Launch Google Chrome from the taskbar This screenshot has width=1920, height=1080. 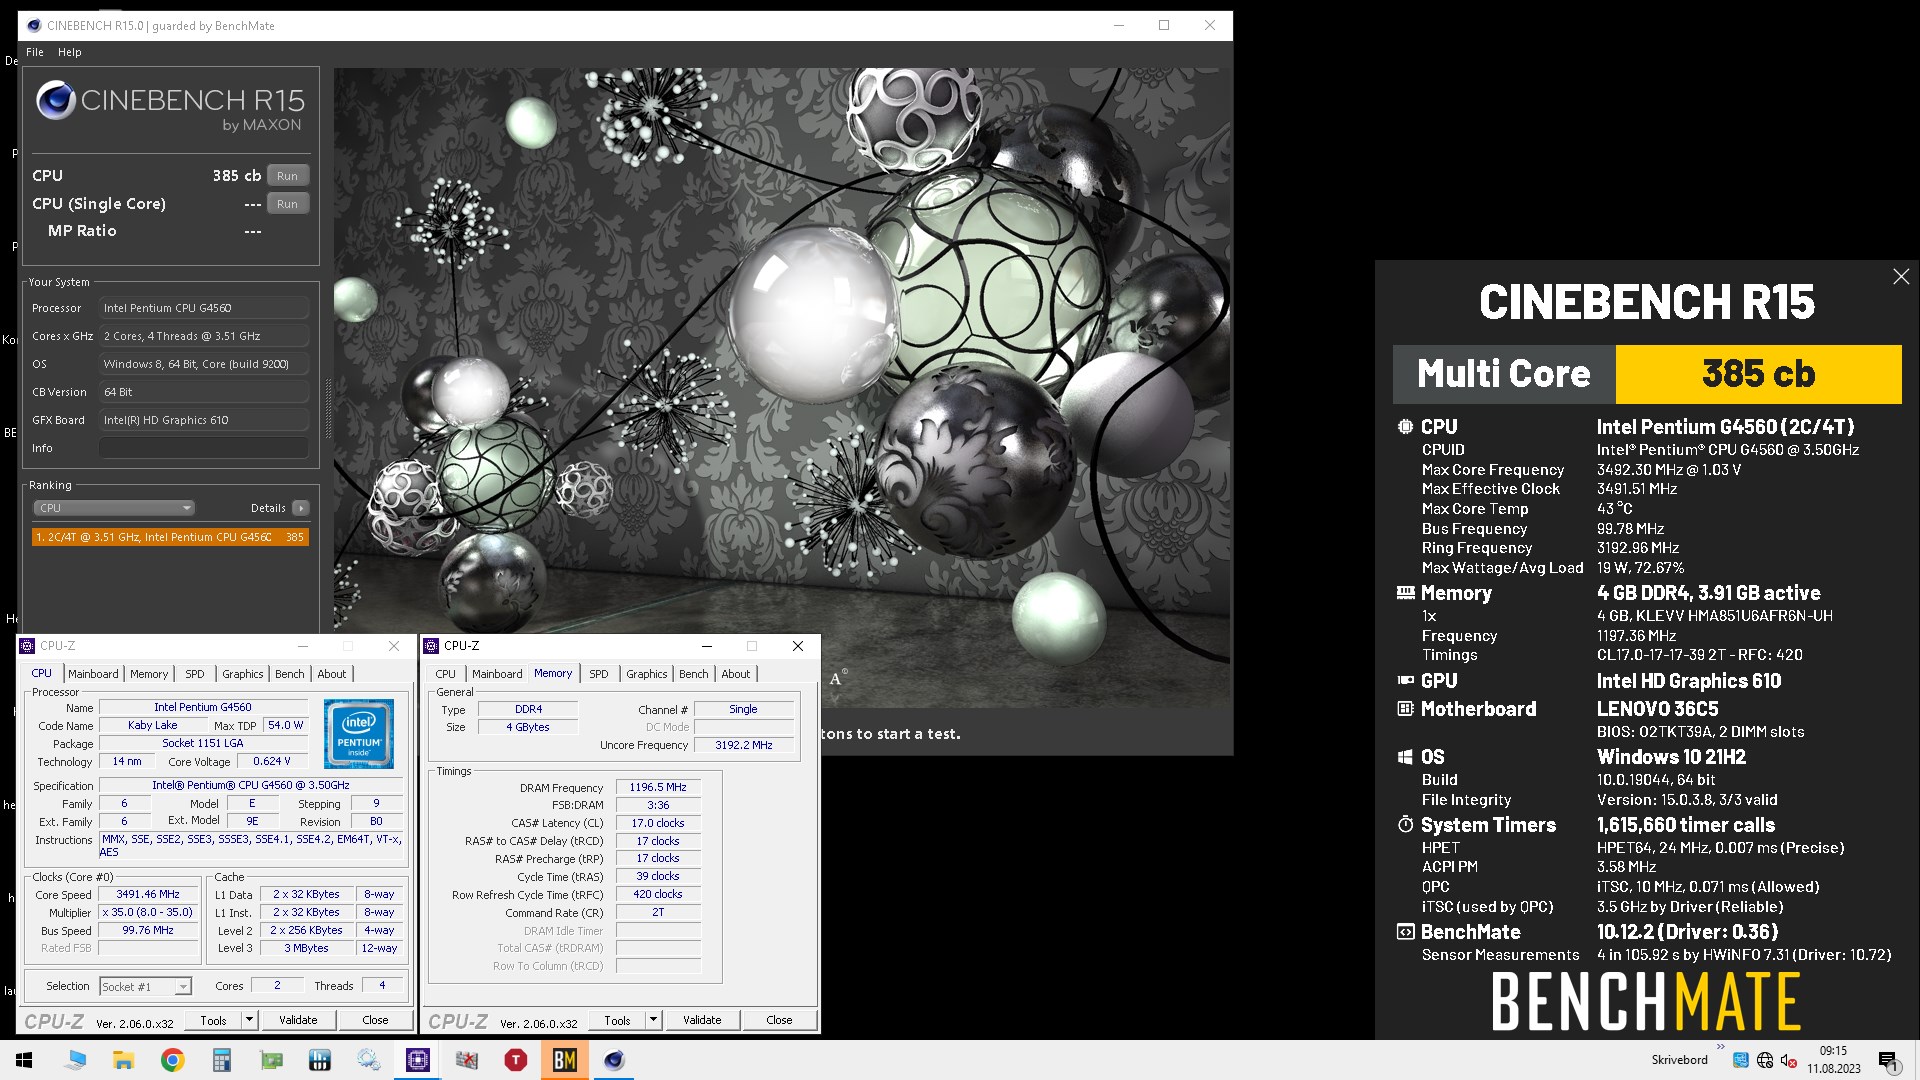click(x=173, y=1060)
